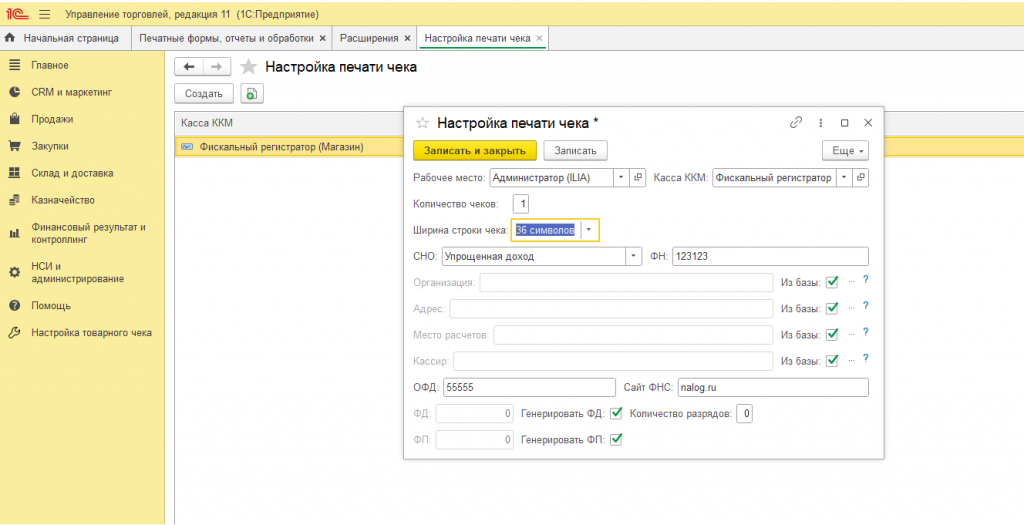Click the ОФД input field
The height and width of the screenshot is (525, 1024).
pos(529,387)
